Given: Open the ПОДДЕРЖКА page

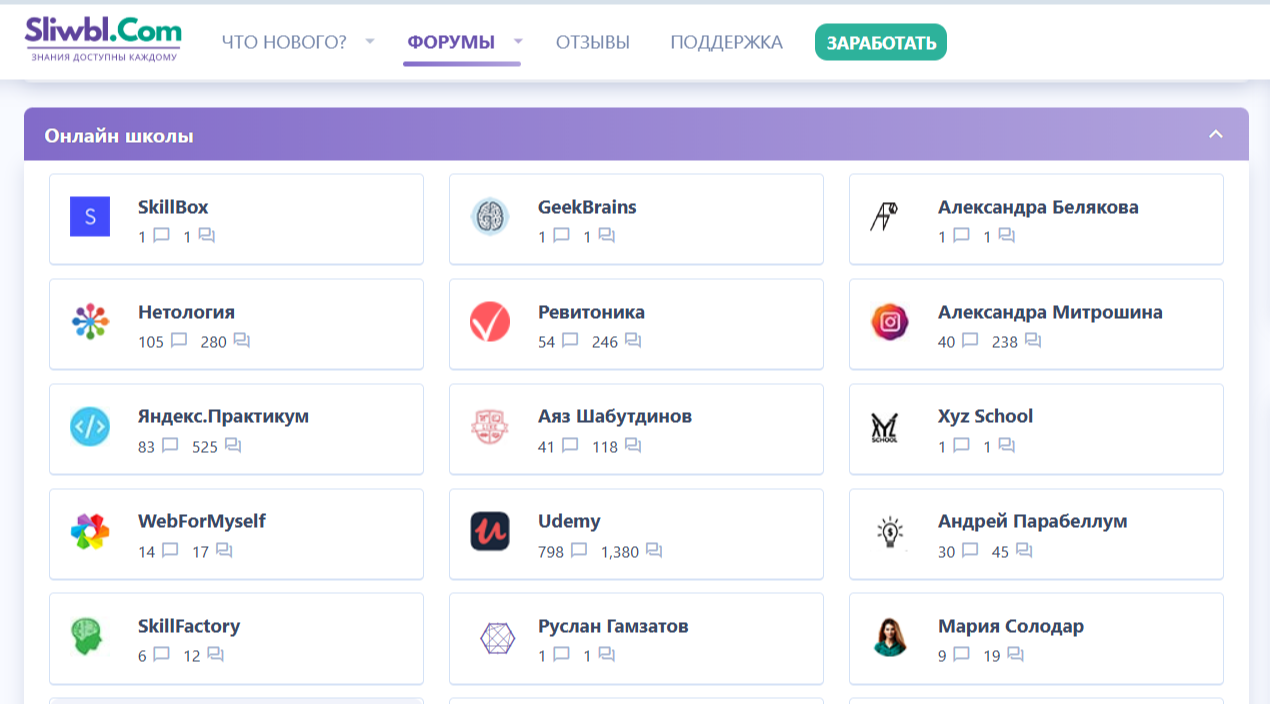Looking at the screenshot, I should 727,42.
